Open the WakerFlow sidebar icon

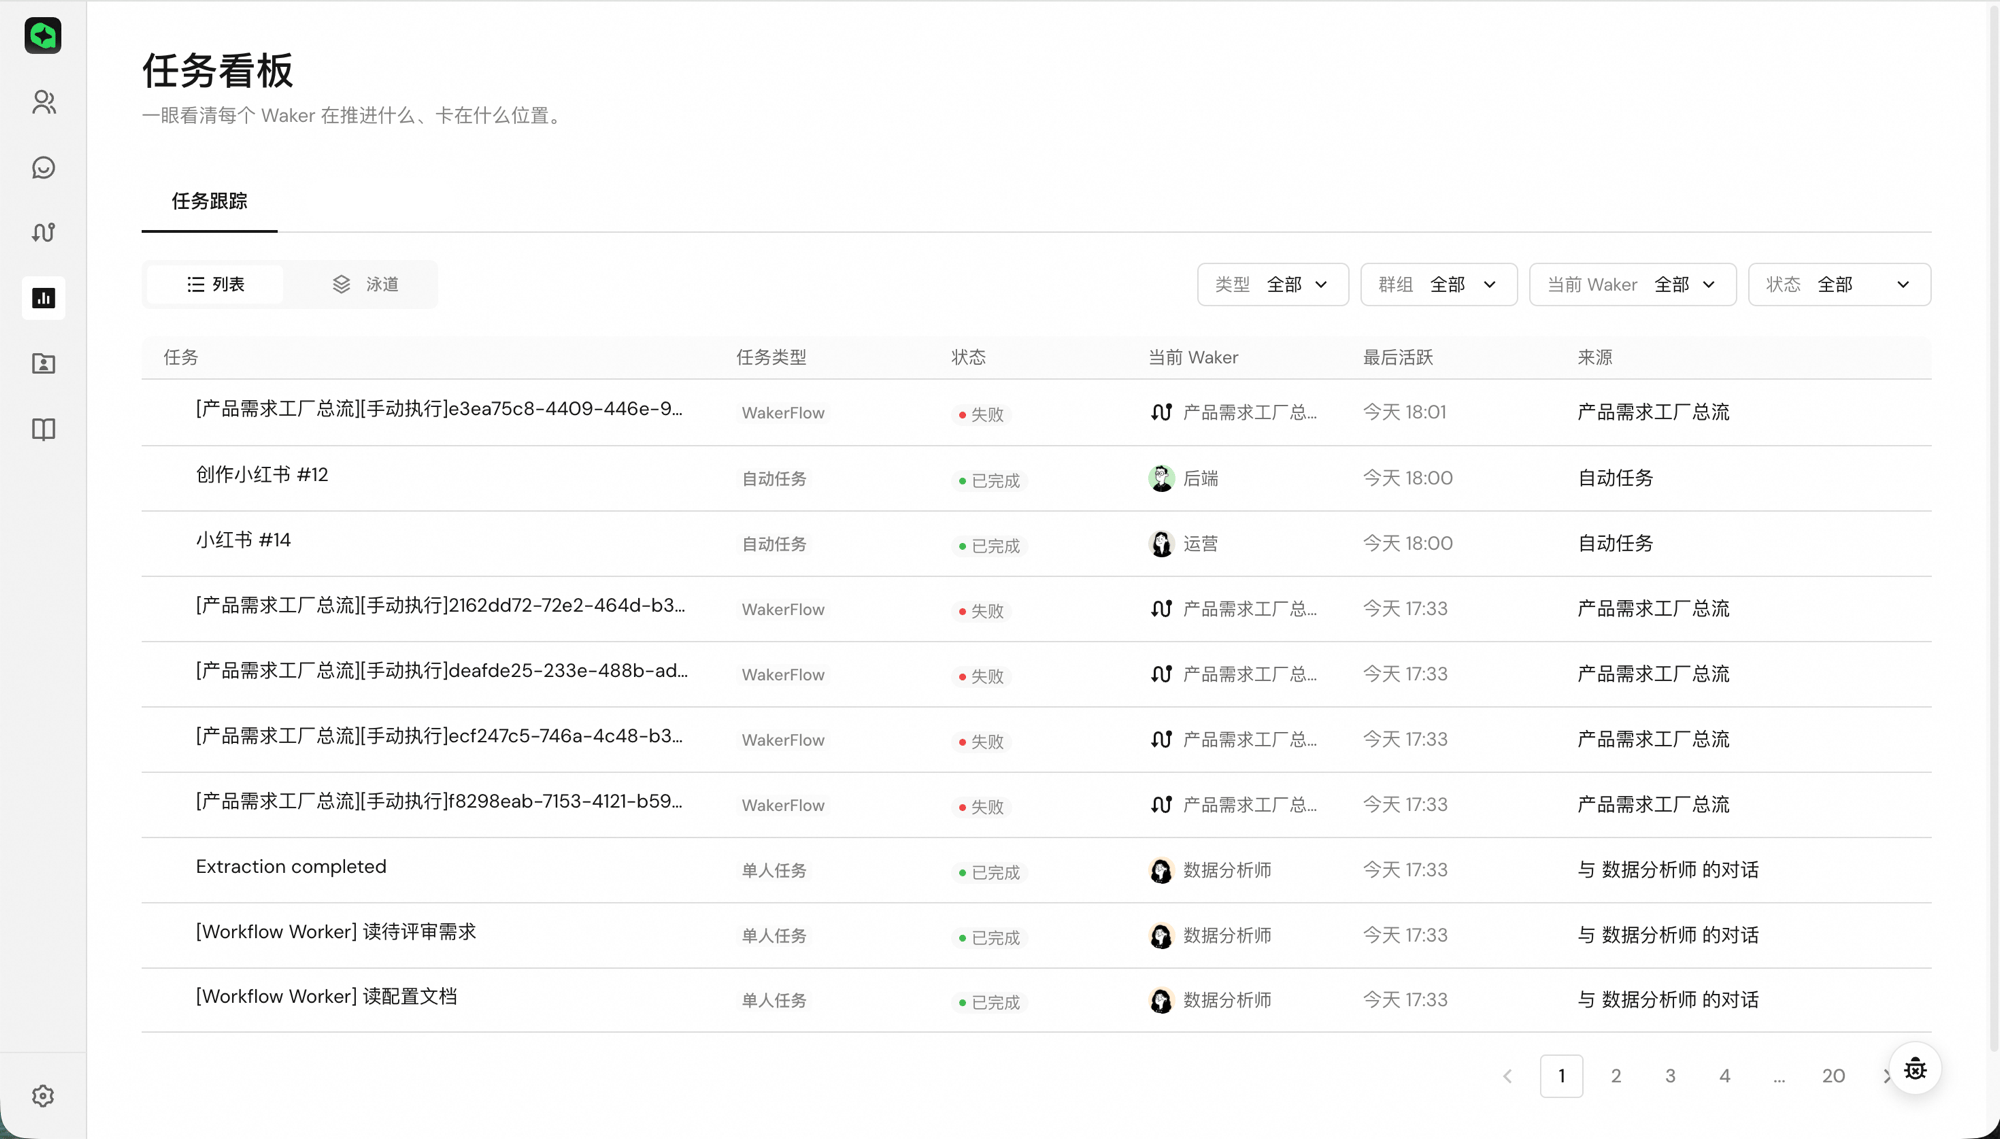pos(43,232)
